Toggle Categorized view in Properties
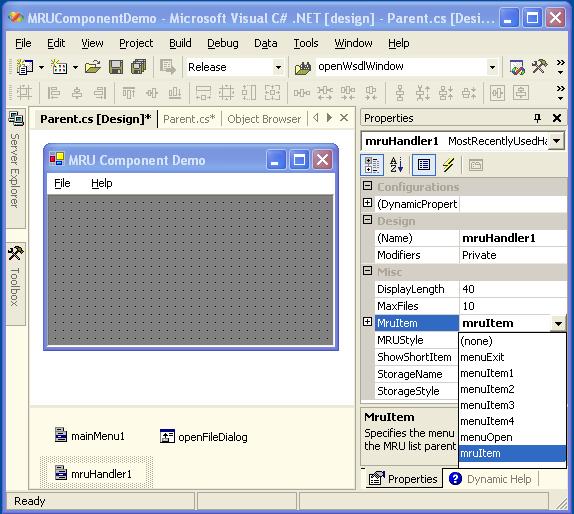 pos(372,165)
